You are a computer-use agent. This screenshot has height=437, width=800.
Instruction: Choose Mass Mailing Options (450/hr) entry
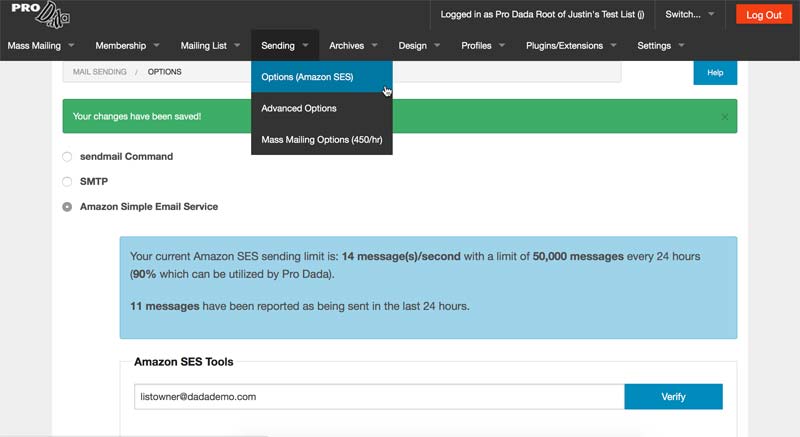tap(321, 139)
